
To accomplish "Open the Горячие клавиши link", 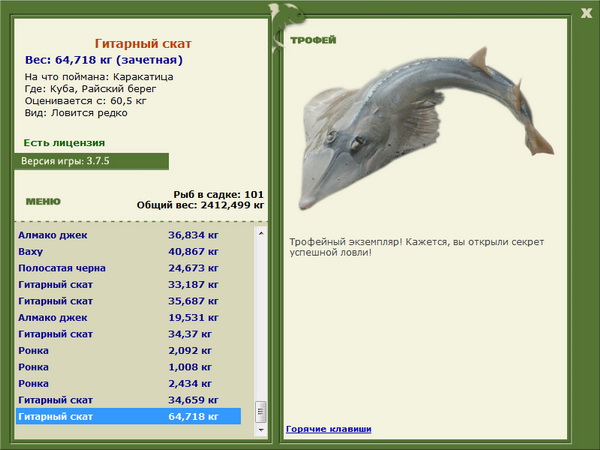I will (329, 429).
